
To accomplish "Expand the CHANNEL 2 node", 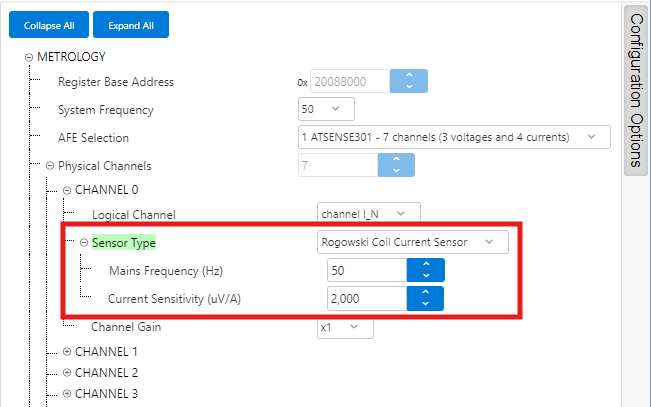I will [x=67, y=372].
